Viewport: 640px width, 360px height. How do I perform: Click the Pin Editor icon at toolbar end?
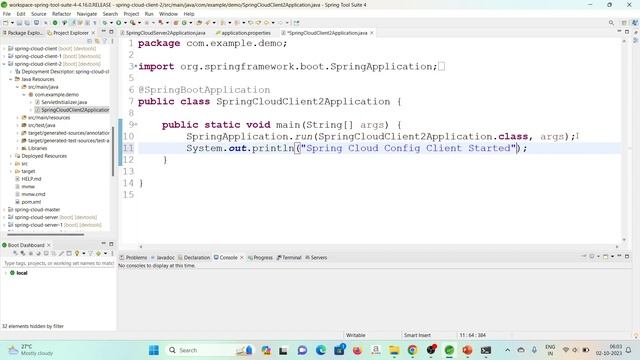[296, 23]
